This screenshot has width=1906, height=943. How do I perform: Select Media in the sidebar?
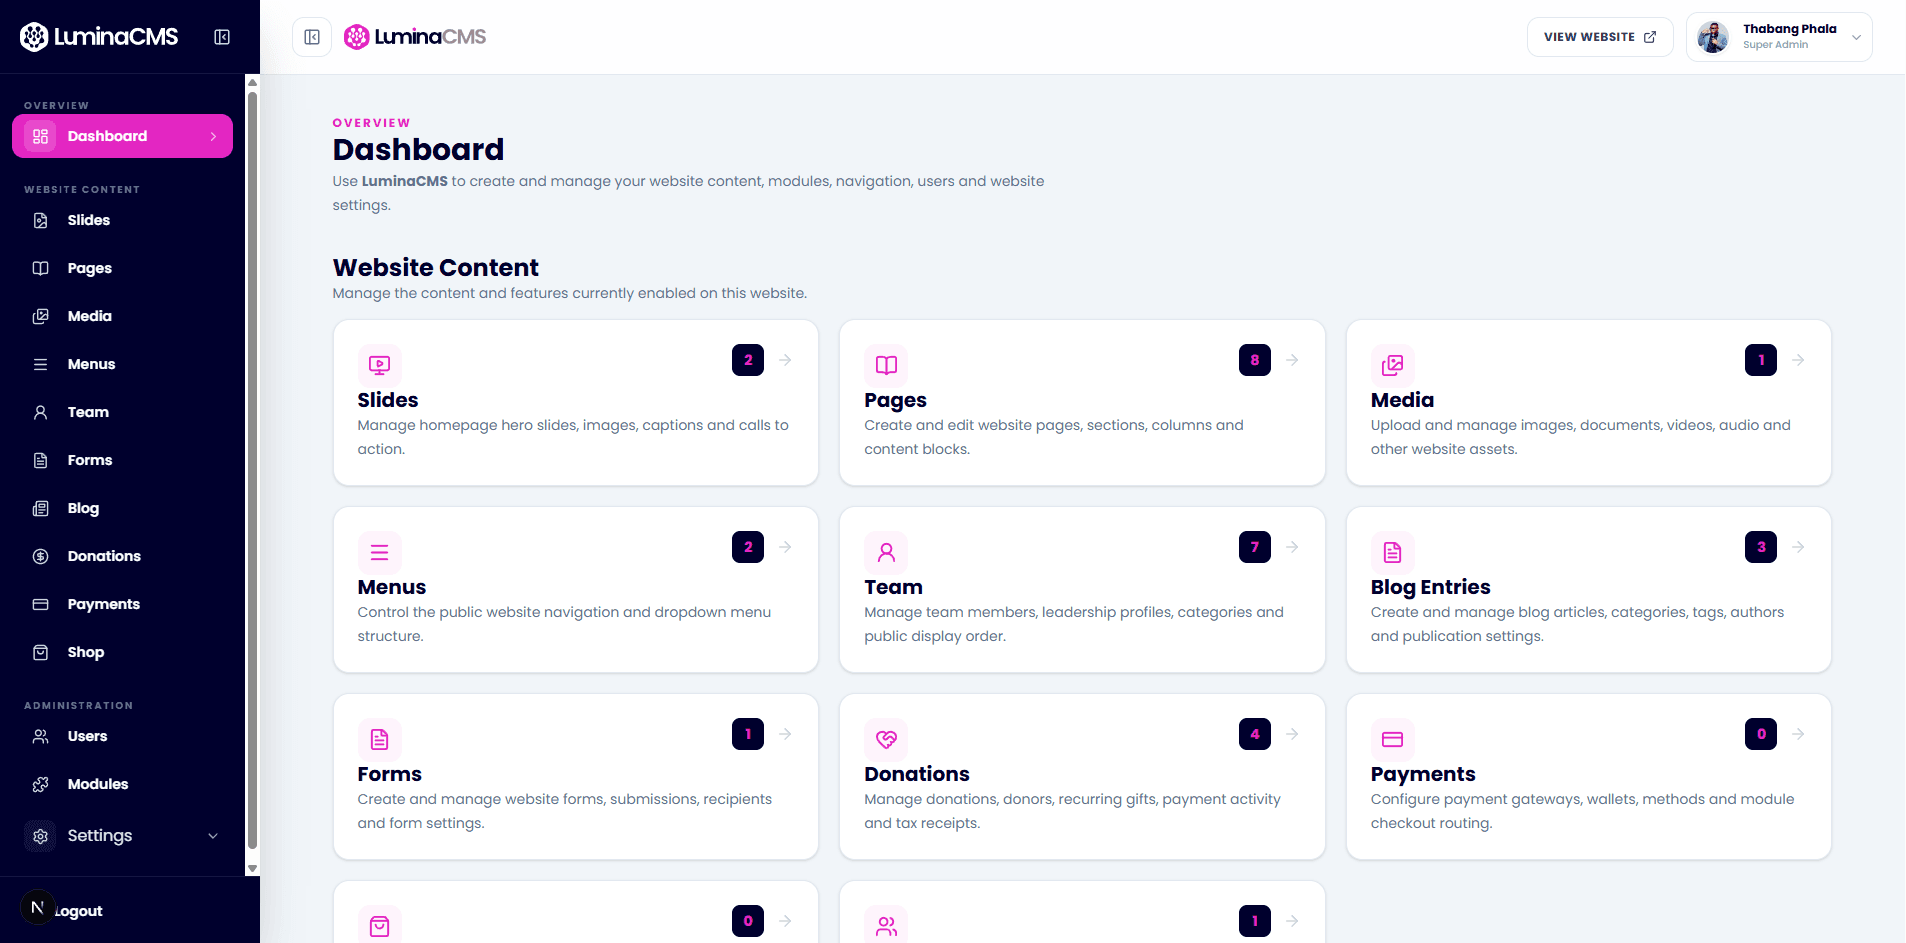tap(122, 316)
